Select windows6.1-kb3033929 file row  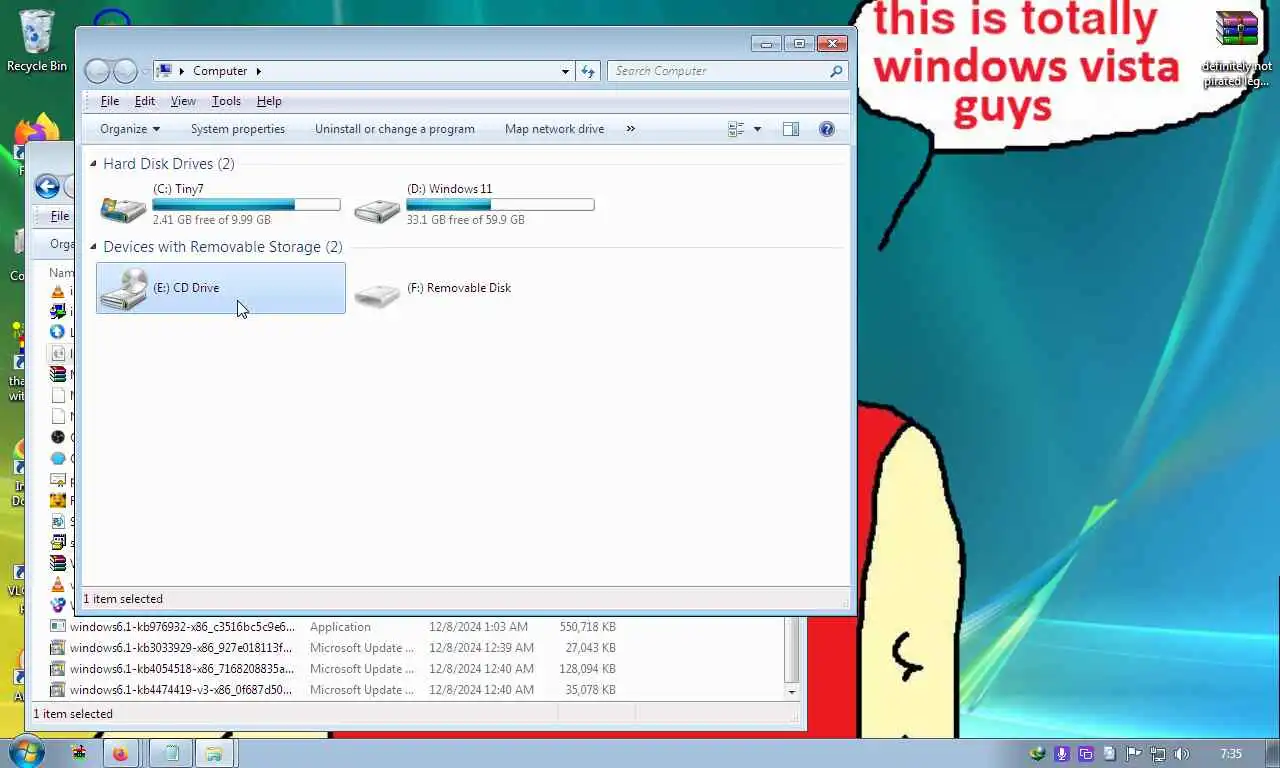click(x=333, y=648)
